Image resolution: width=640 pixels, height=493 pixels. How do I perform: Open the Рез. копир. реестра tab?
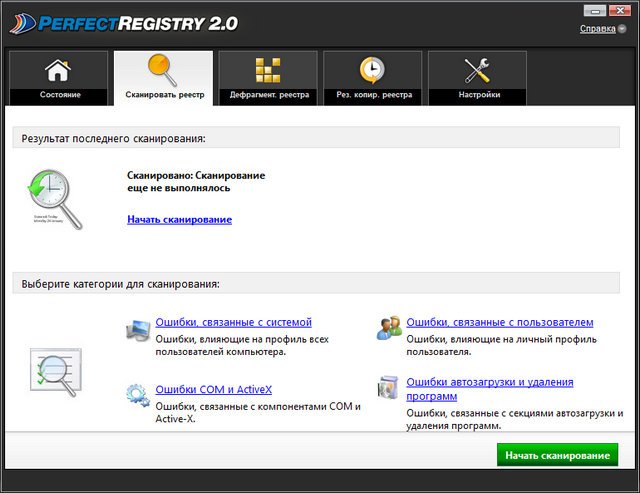tap(372, 95)
